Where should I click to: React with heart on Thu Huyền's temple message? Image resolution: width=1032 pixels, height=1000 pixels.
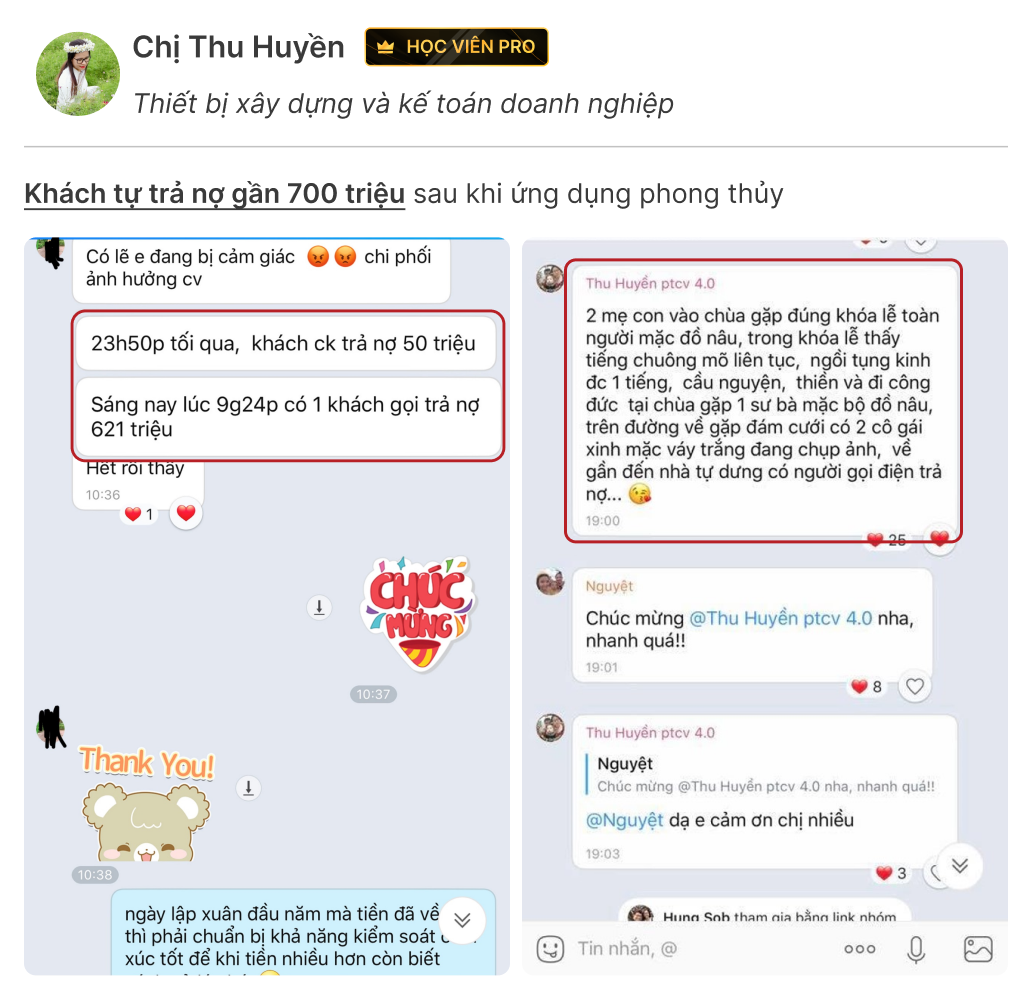point(940,539)
